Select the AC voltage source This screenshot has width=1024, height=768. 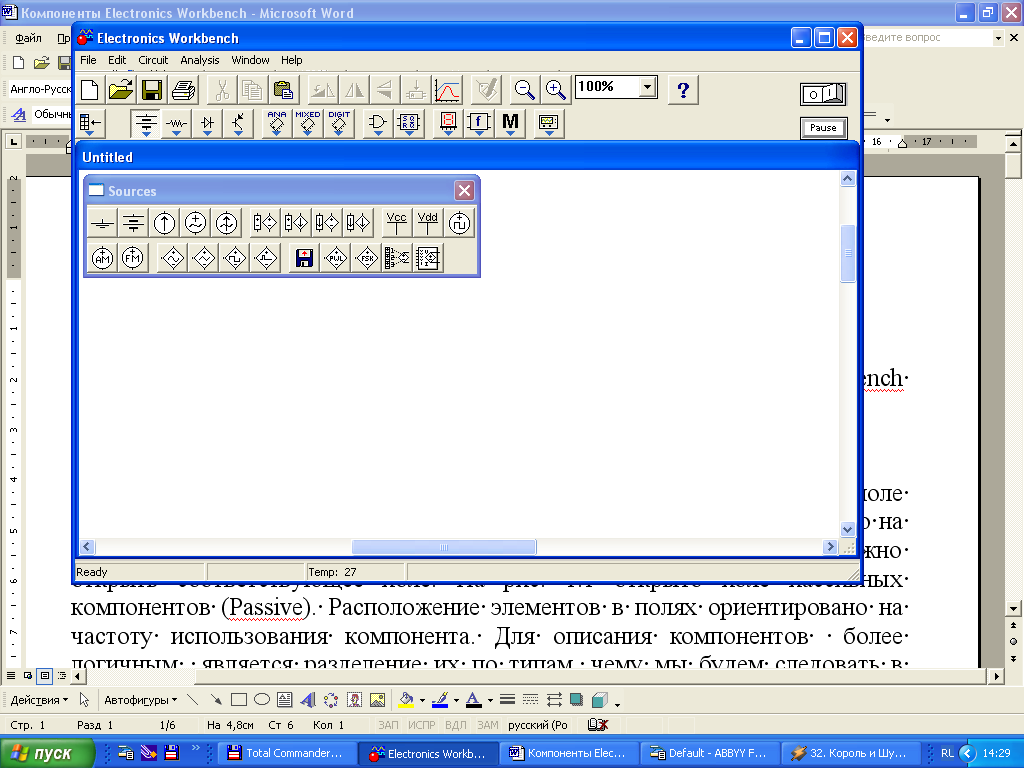195,223
